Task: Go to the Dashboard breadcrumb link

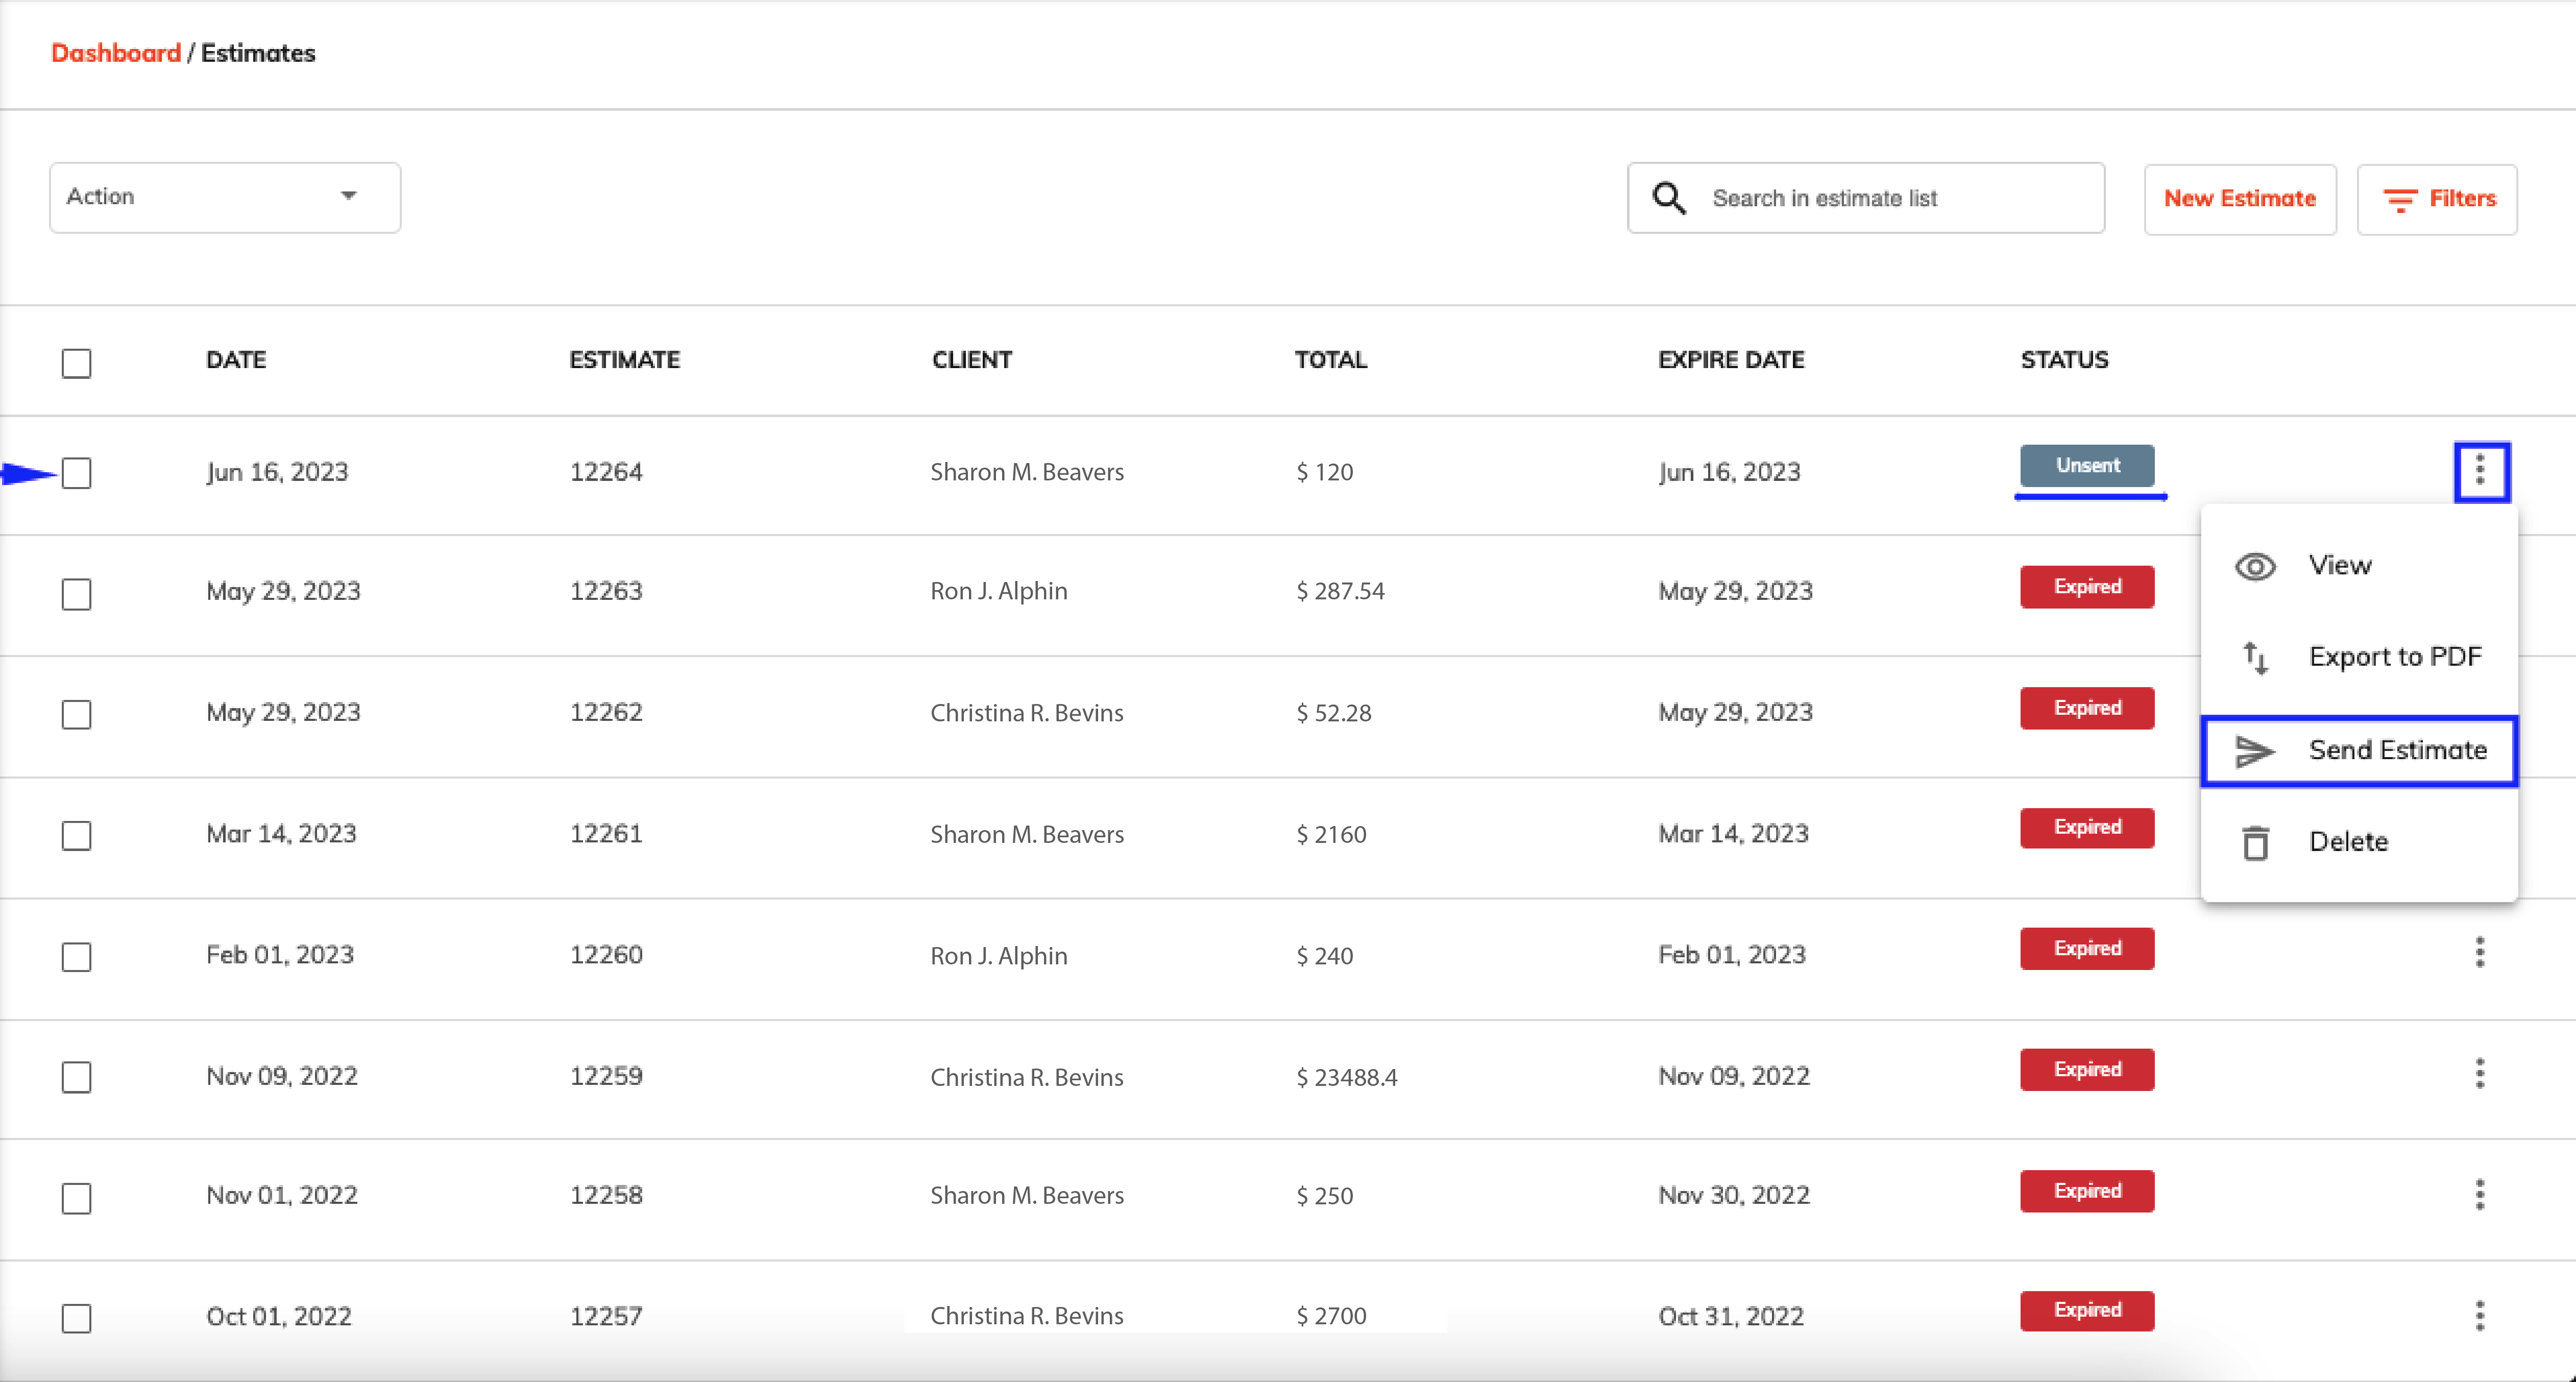Action: pyautogui.click(x=116, y=53)
